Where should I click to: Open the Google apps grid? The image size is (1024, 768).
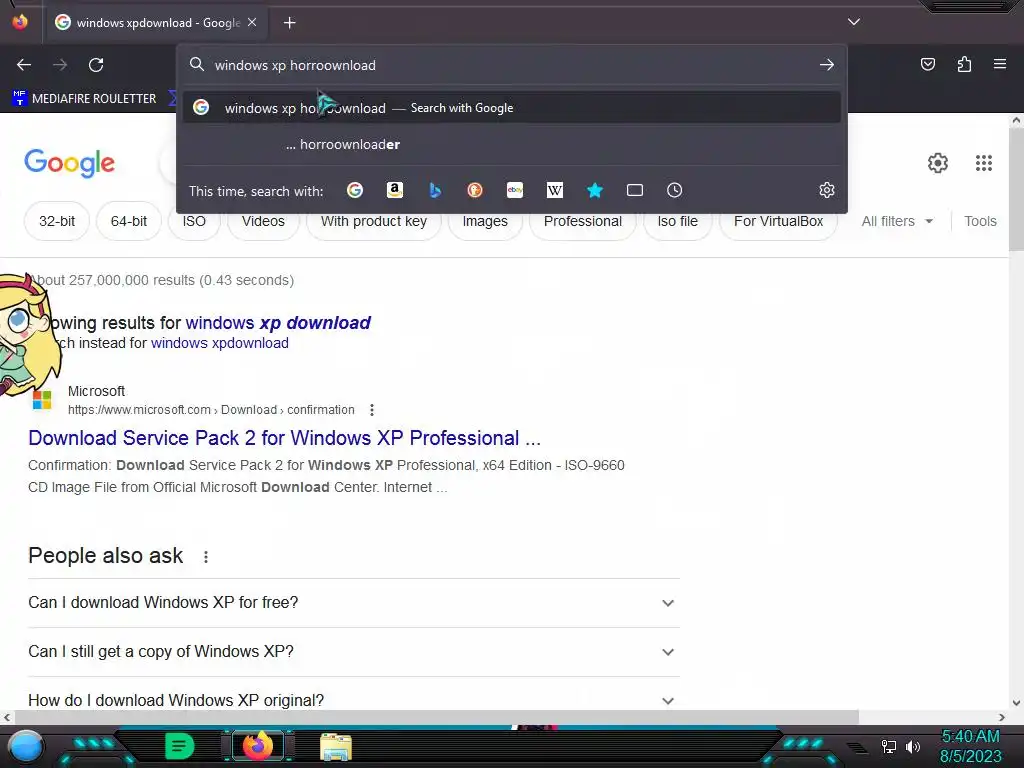(984, 163)
